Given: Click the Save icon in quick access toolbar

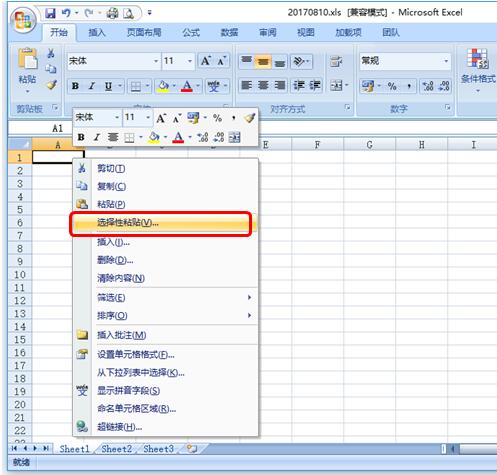Looking at the screenshot, I should click(50, 13).
